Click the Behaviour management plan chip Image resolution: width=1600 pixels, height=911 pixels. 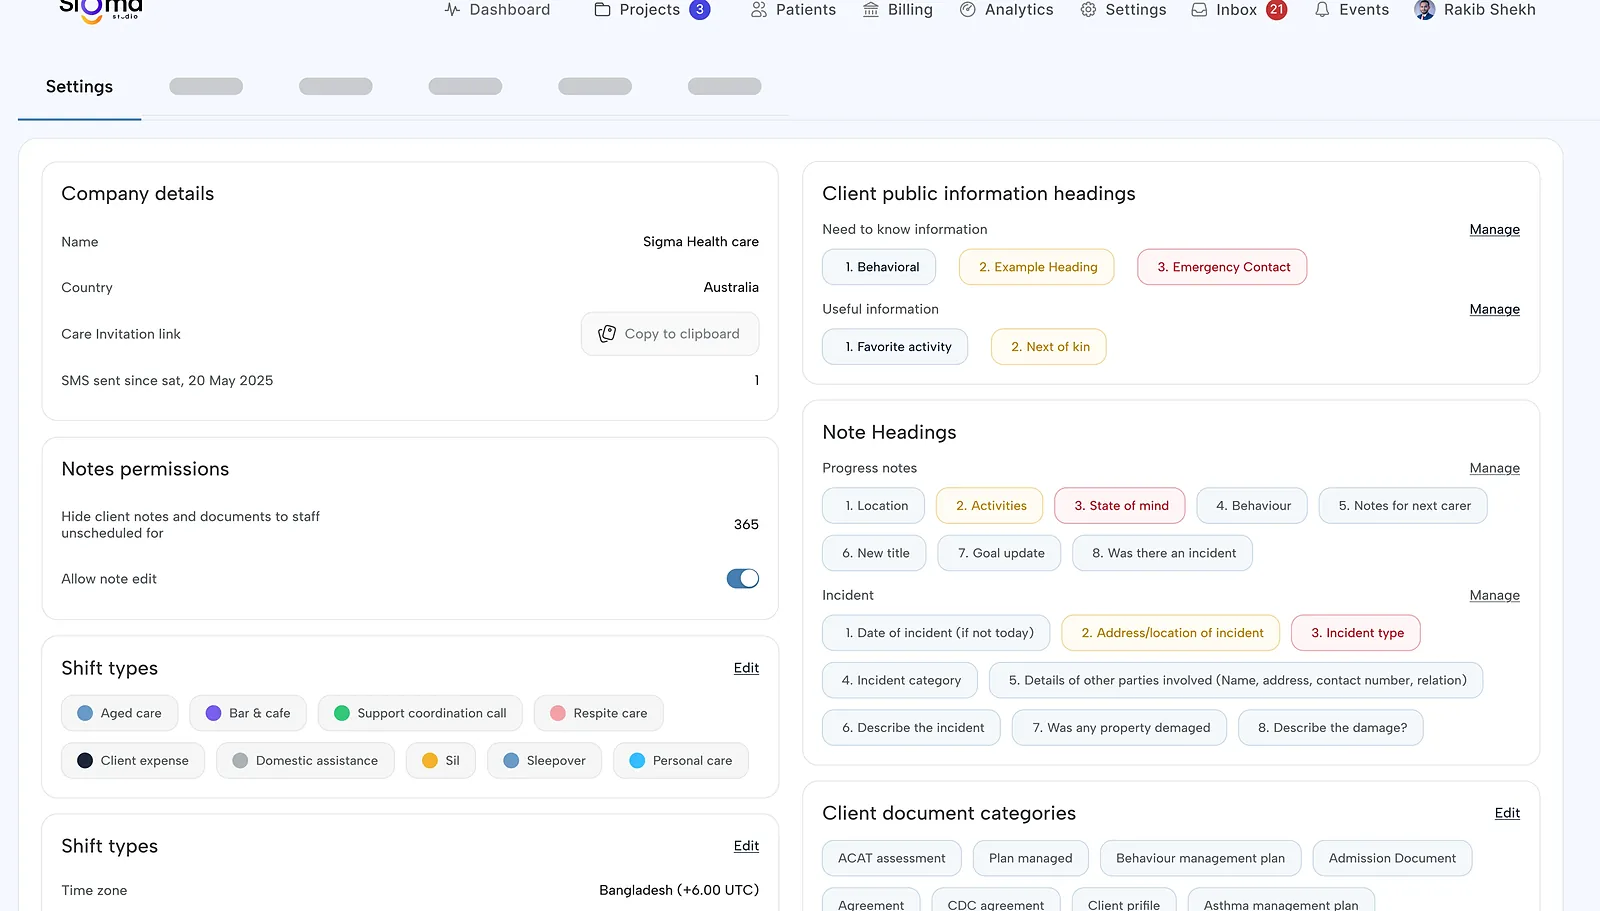(x=1201, y=858)
